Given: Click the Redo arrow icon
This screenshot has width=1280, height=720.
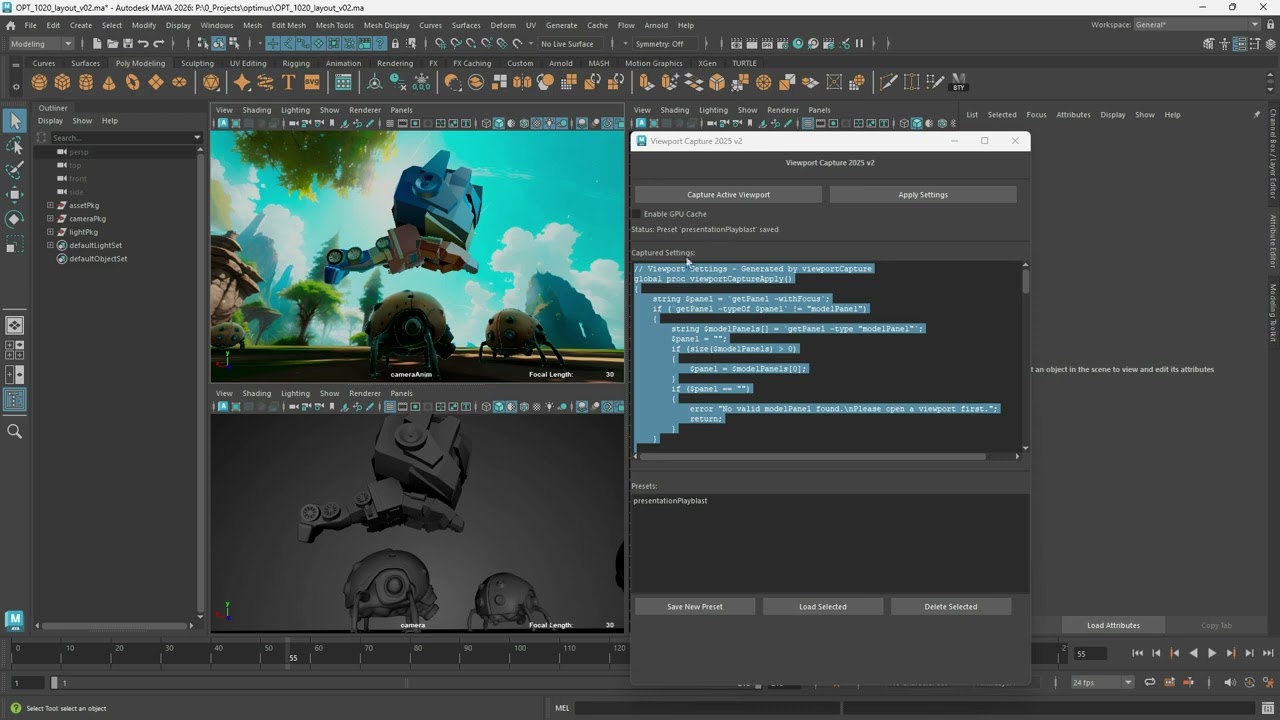Looking at the screenshot, I should pyautogui.click(x=158, y=43).
